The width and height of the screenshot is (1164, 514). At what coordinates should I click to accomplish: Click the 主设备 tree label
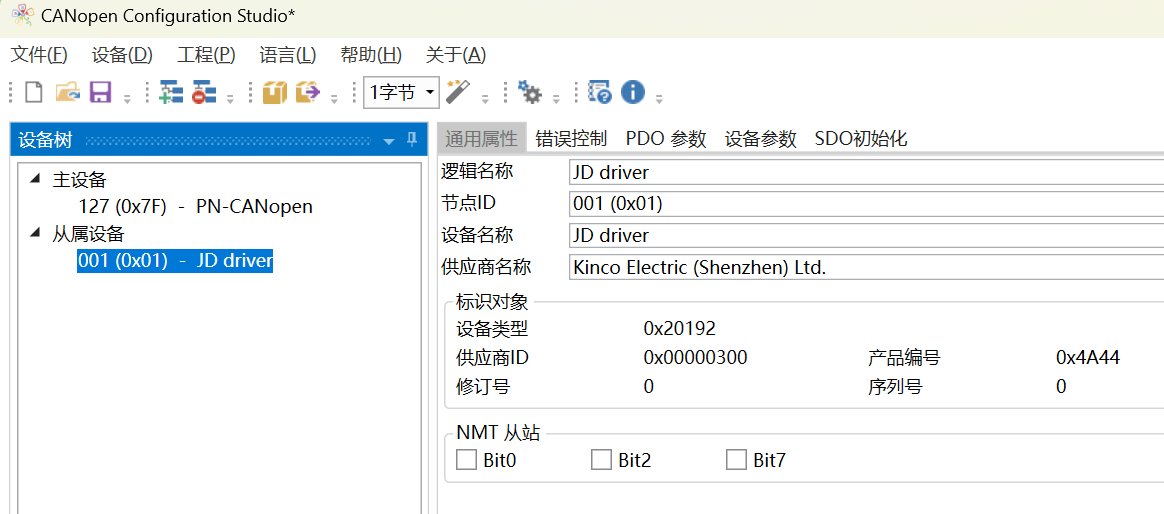click(x=79, y=179)
